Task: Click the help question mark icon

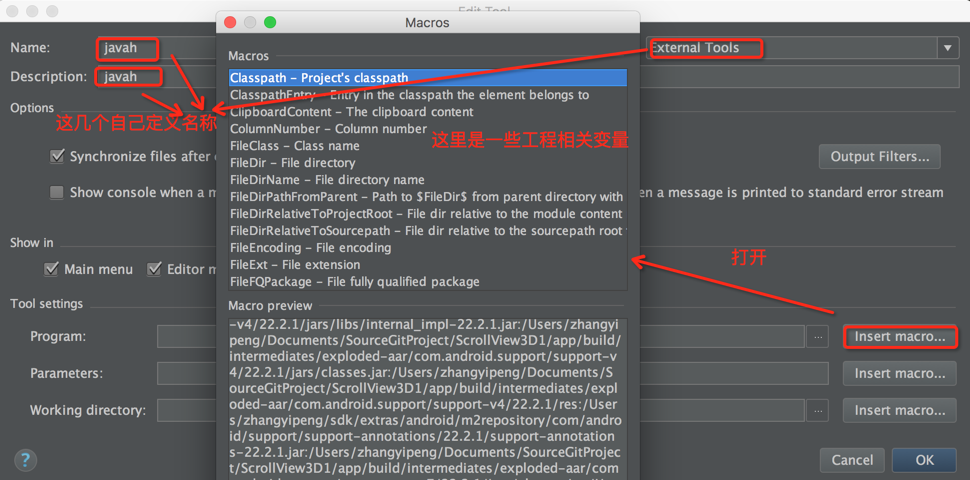Action: click(x=24, y=460)
